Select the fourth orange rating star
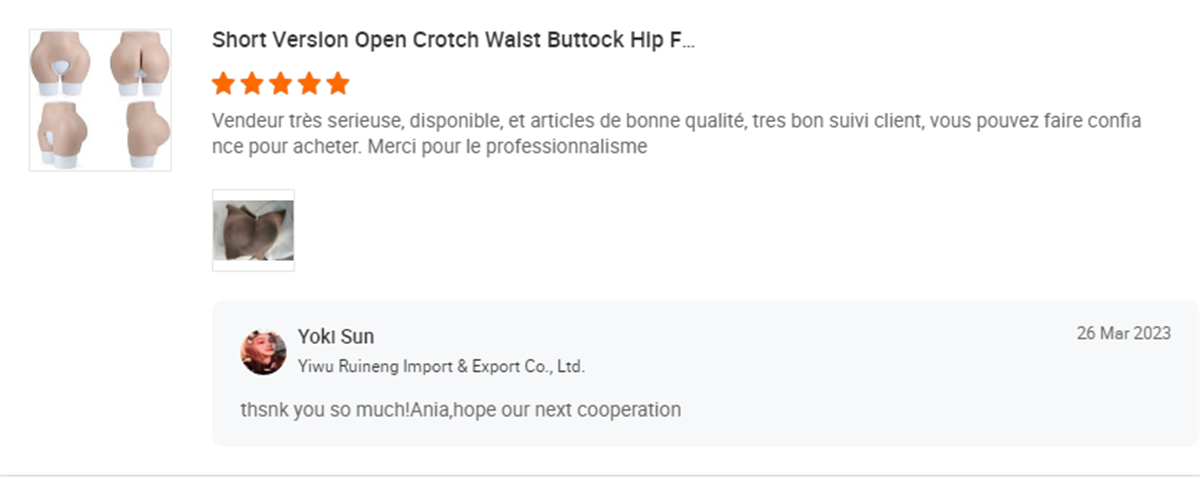Screen dimensions: 1200x478 coord(309,83)
